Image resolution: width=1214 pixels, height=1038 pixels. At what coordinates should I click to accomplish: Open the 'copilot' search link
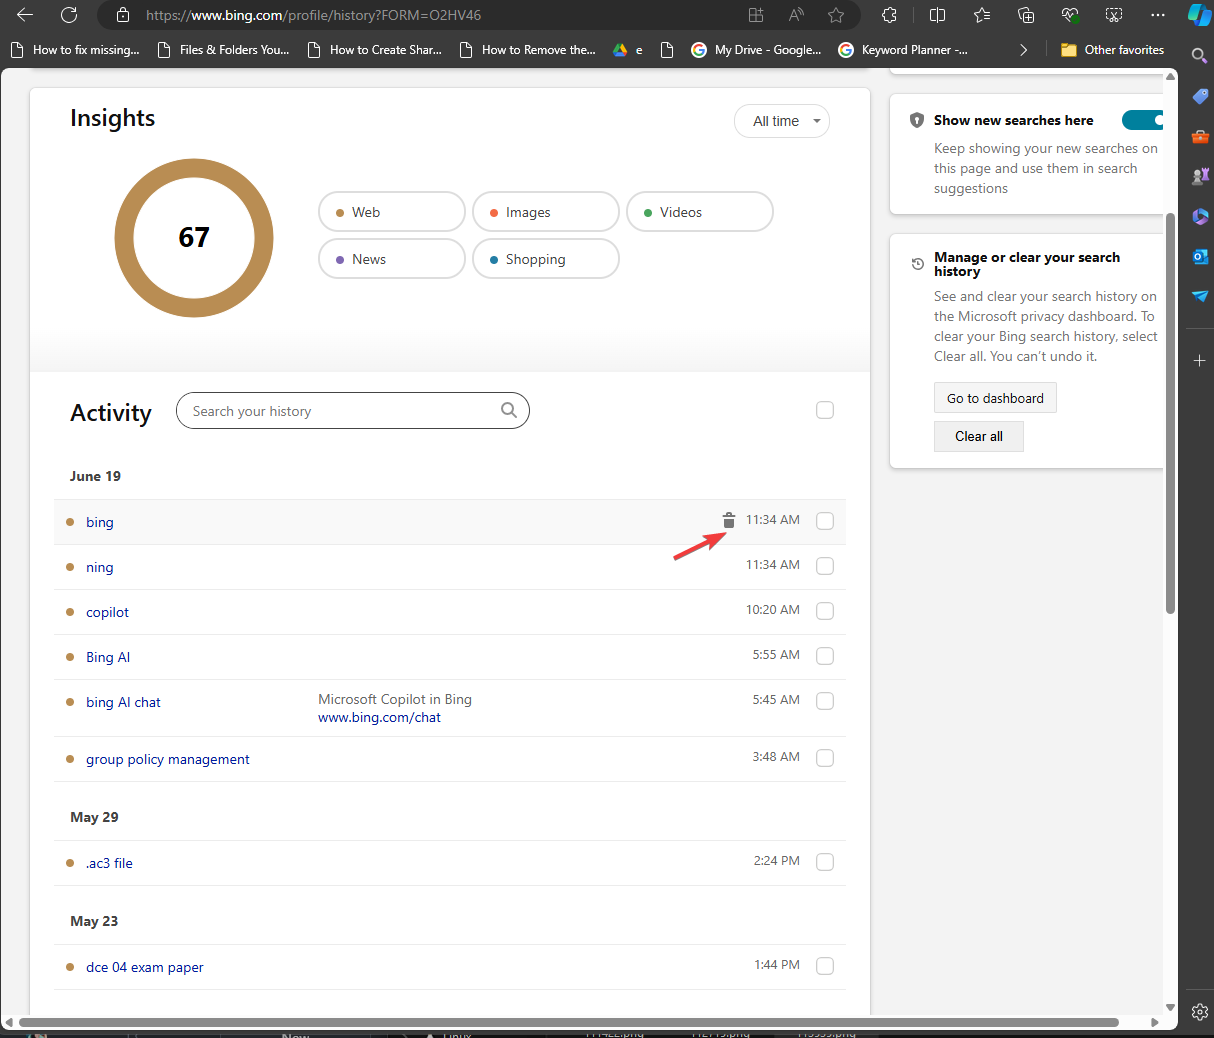[x=107, y=612]
